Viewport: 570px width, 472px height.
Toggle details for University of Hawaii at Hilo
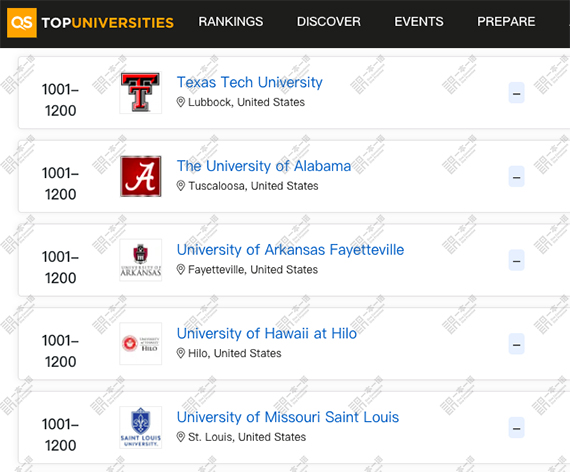coord(516,344)
